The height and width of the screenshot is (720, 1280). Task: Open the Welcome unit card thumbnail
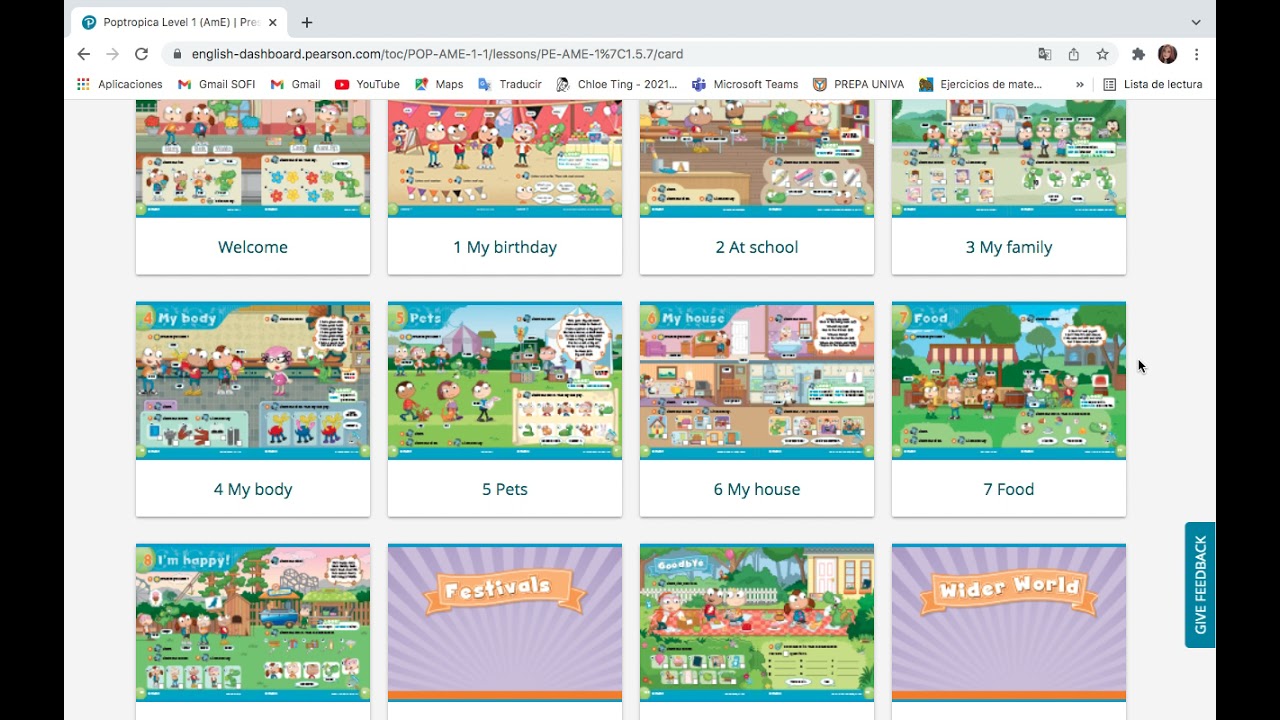click(x=253, y=158)
